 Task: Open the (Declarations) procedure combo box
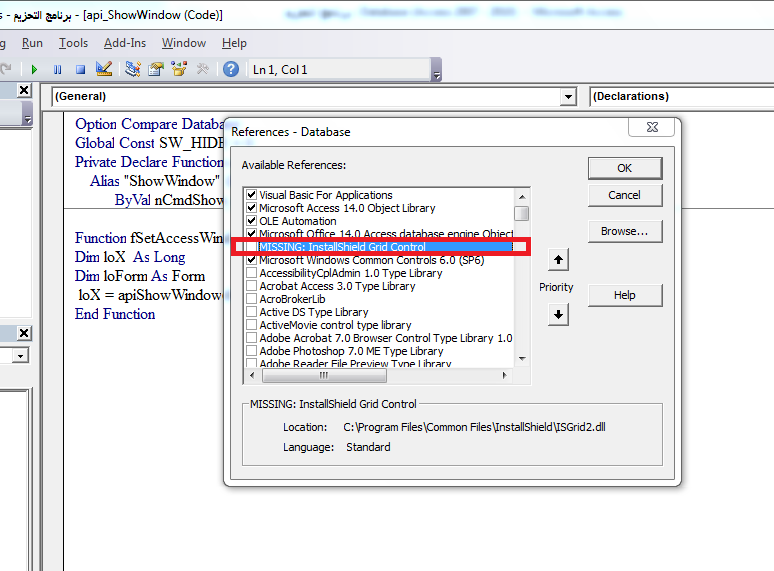pyautogui.click(x=682, y=96)
